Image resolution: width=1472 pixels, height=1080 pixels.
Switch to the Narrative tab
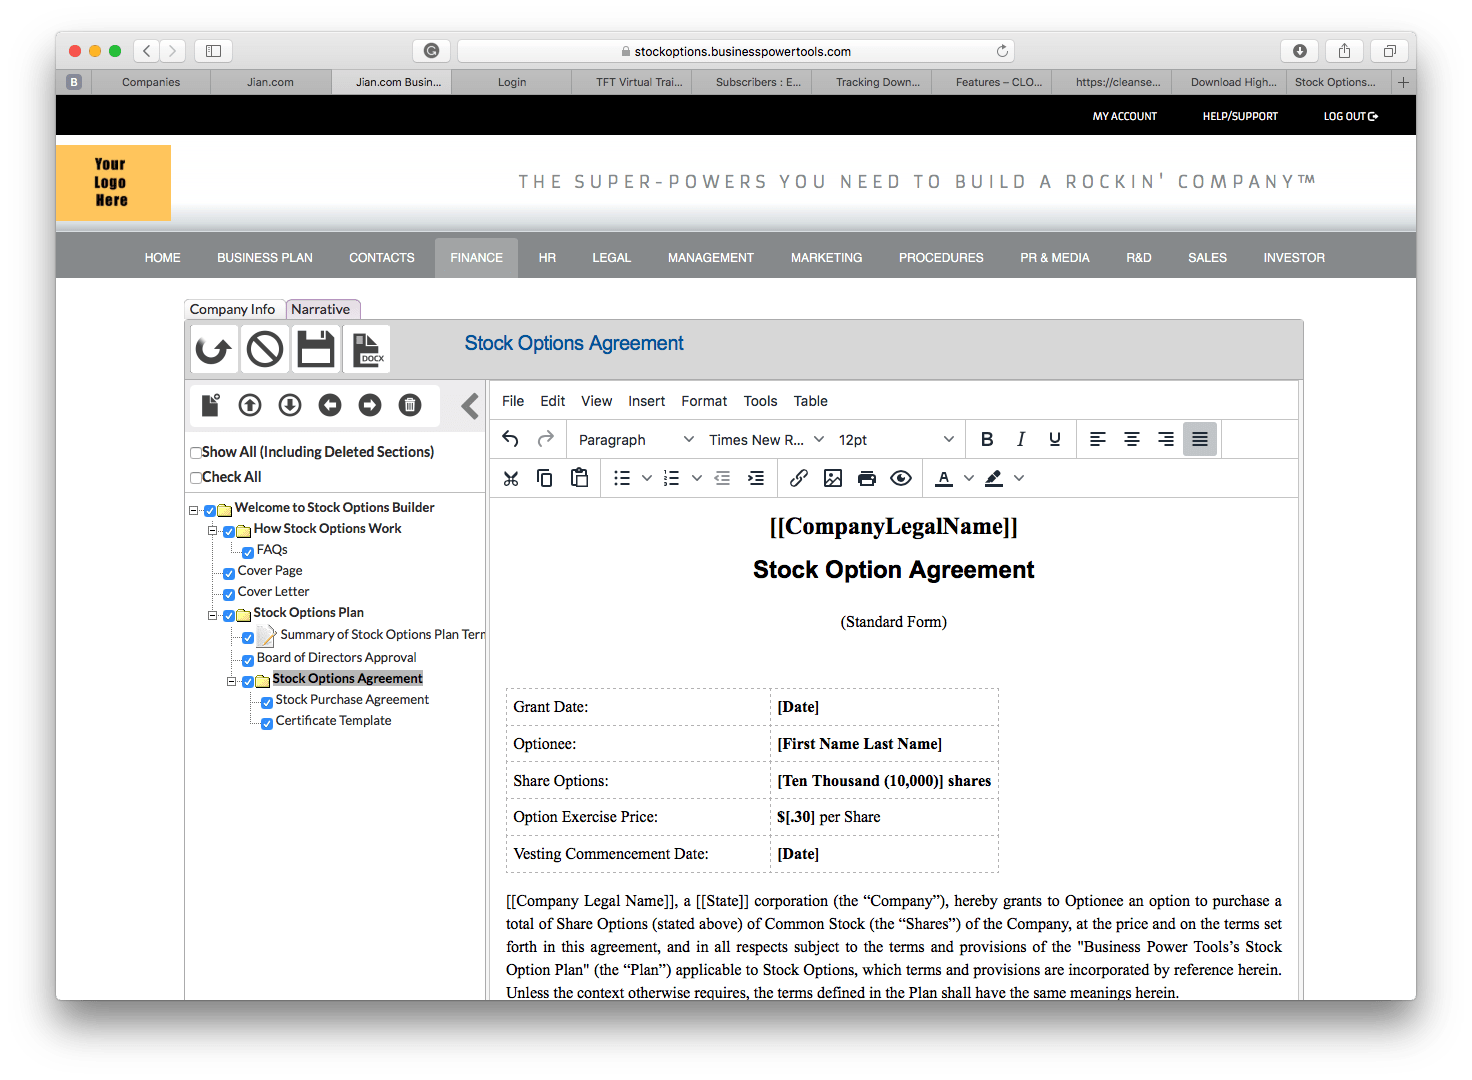[321, 309]
